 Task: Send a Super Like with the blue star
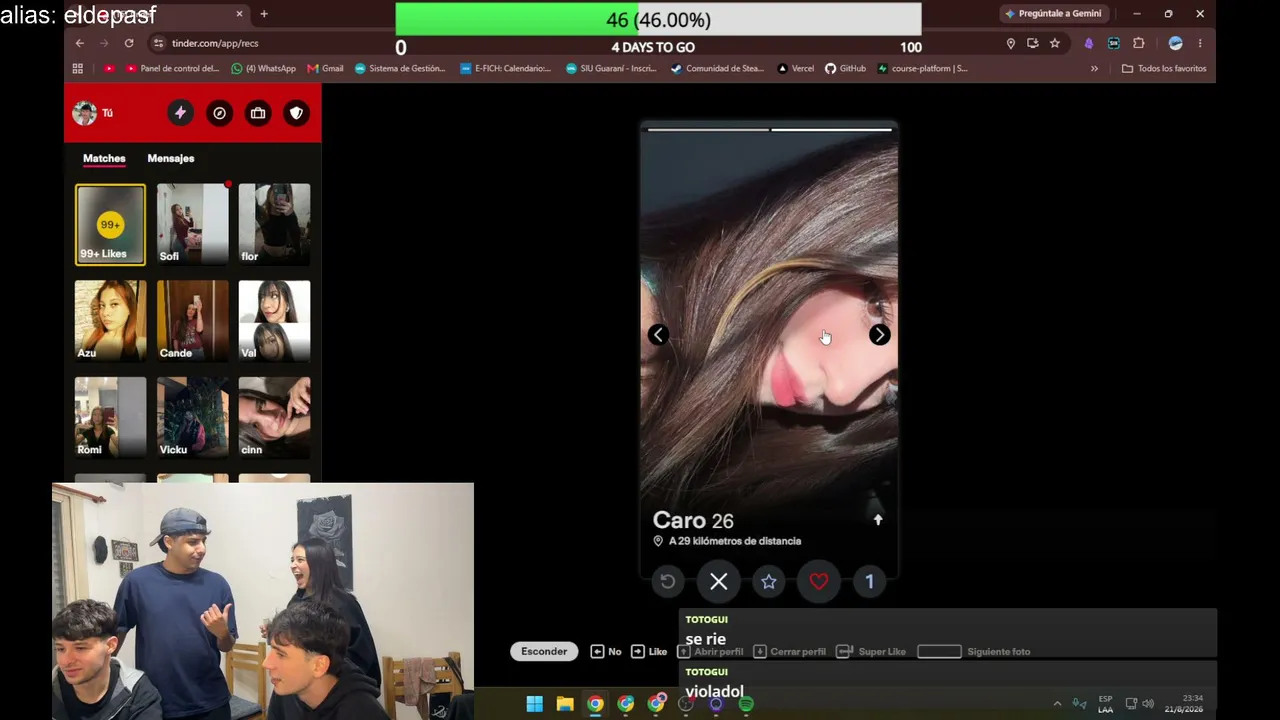coord(768,581)
